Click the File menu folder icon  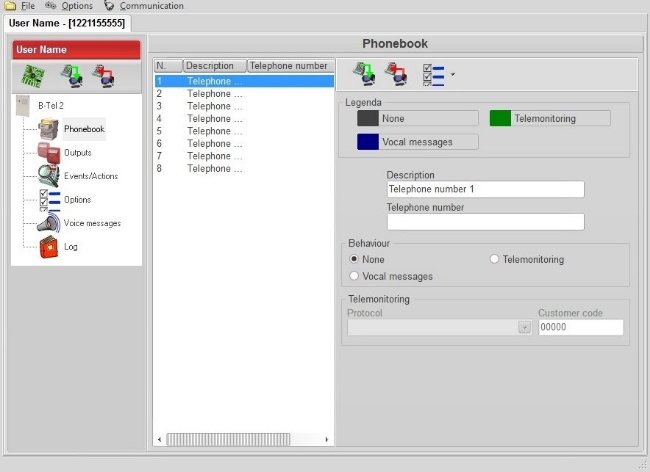[10, 5]
